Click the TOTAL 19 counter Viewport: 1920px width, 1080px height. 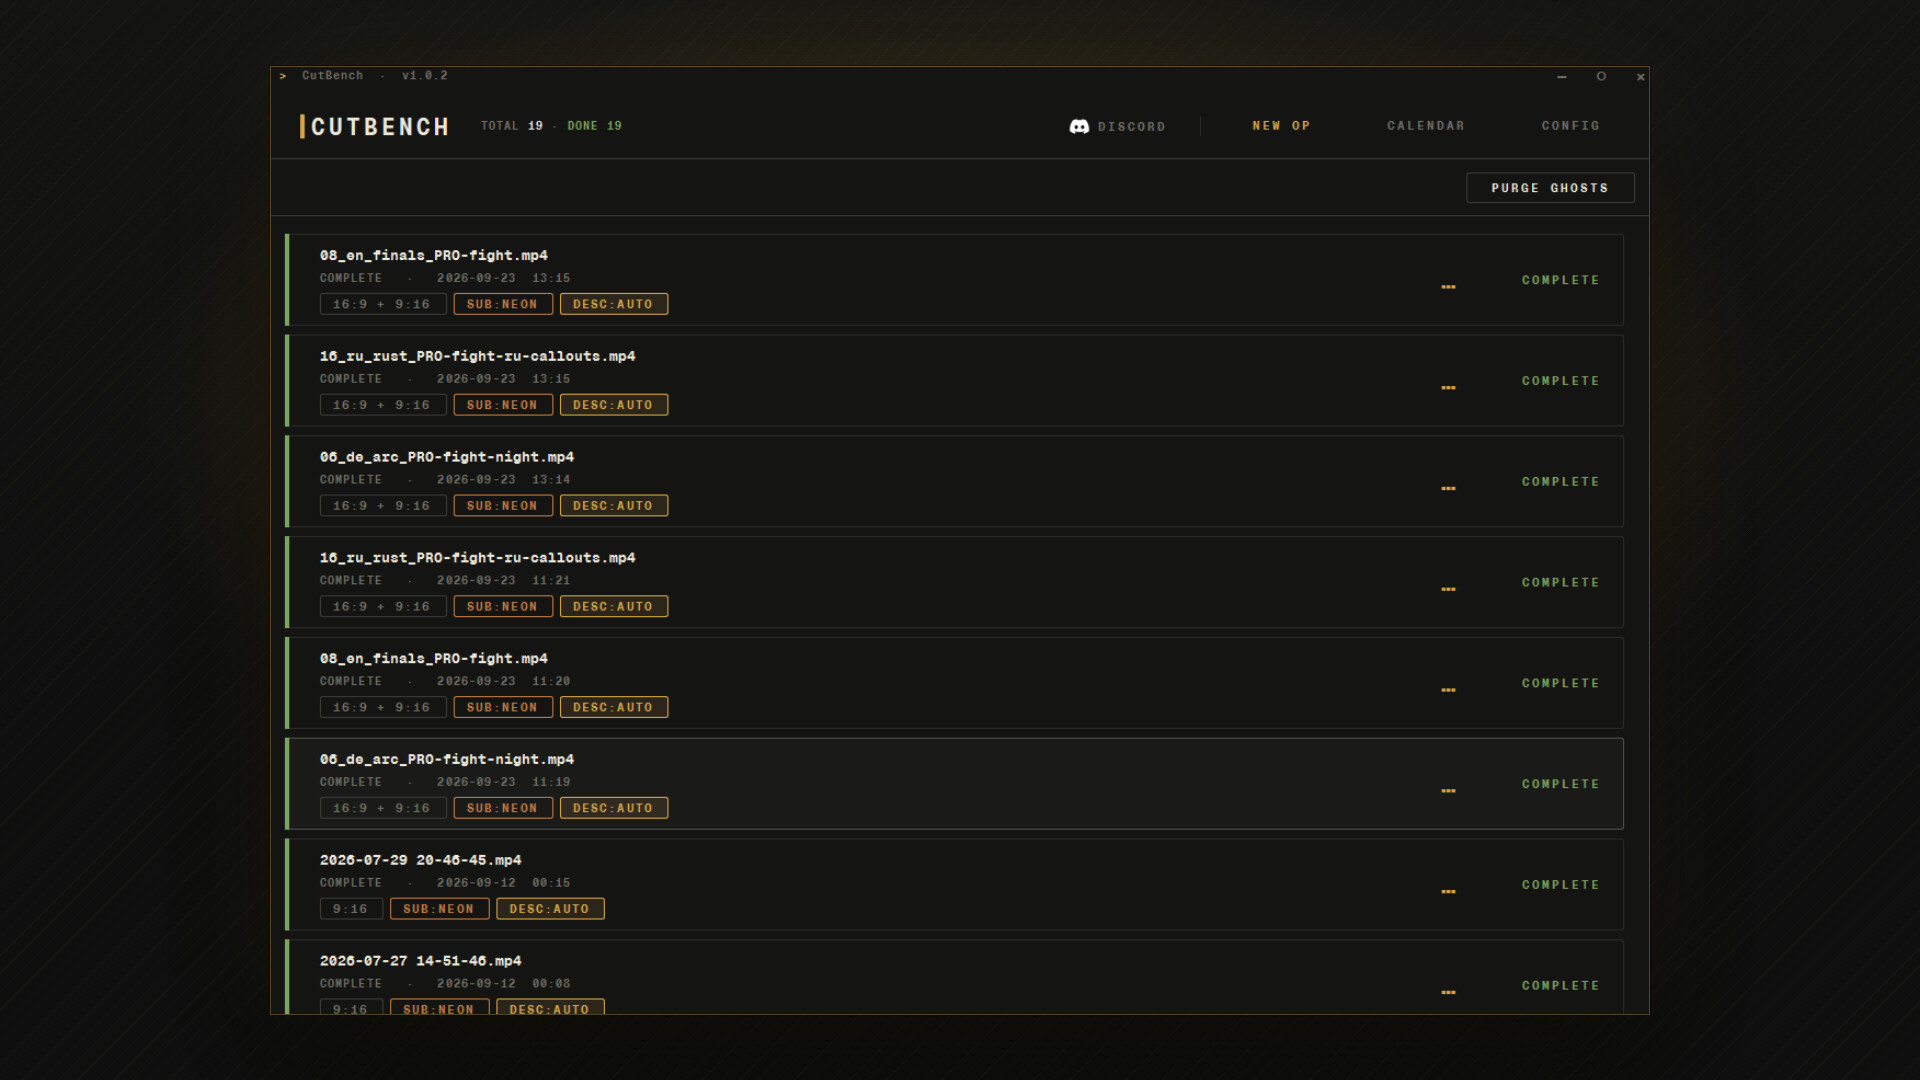pyautogui.click(x=511, y=126)
